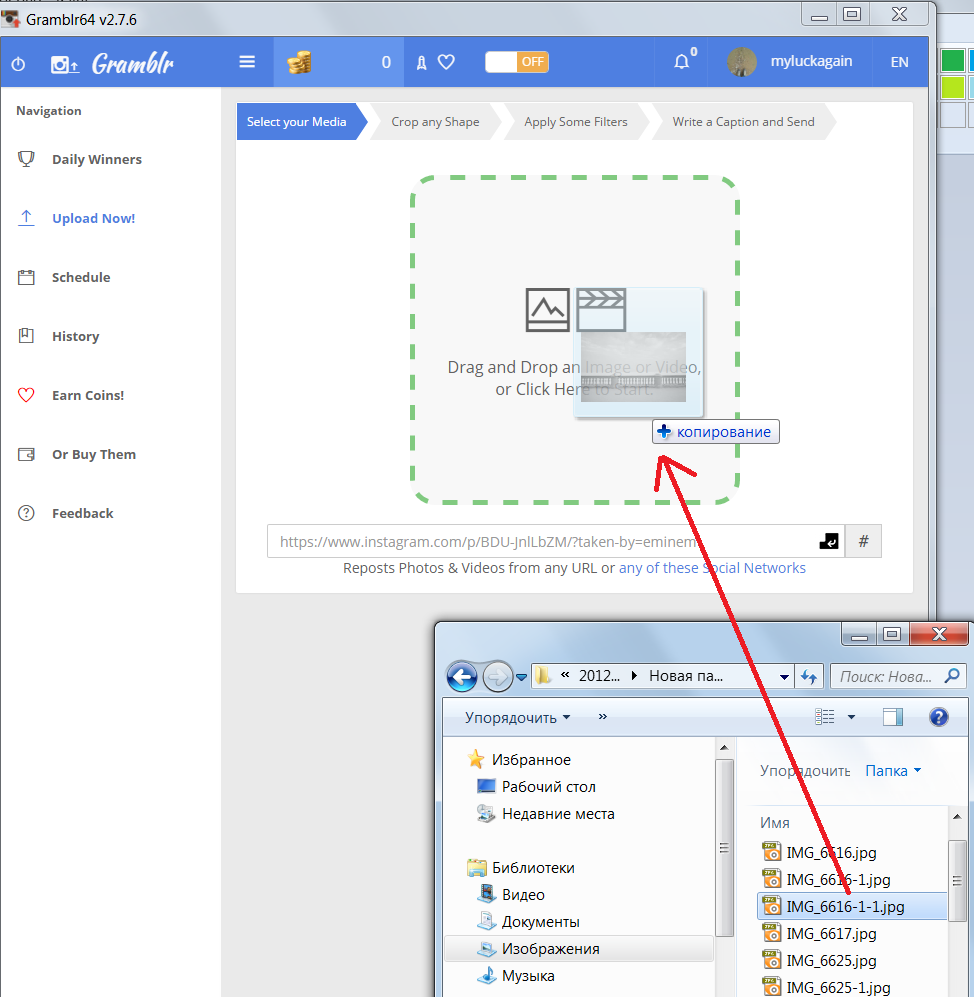Submit URL with the enter arrow icon
Image resolution: width=974 pixels, height=997 pixels.
point(828,541)
